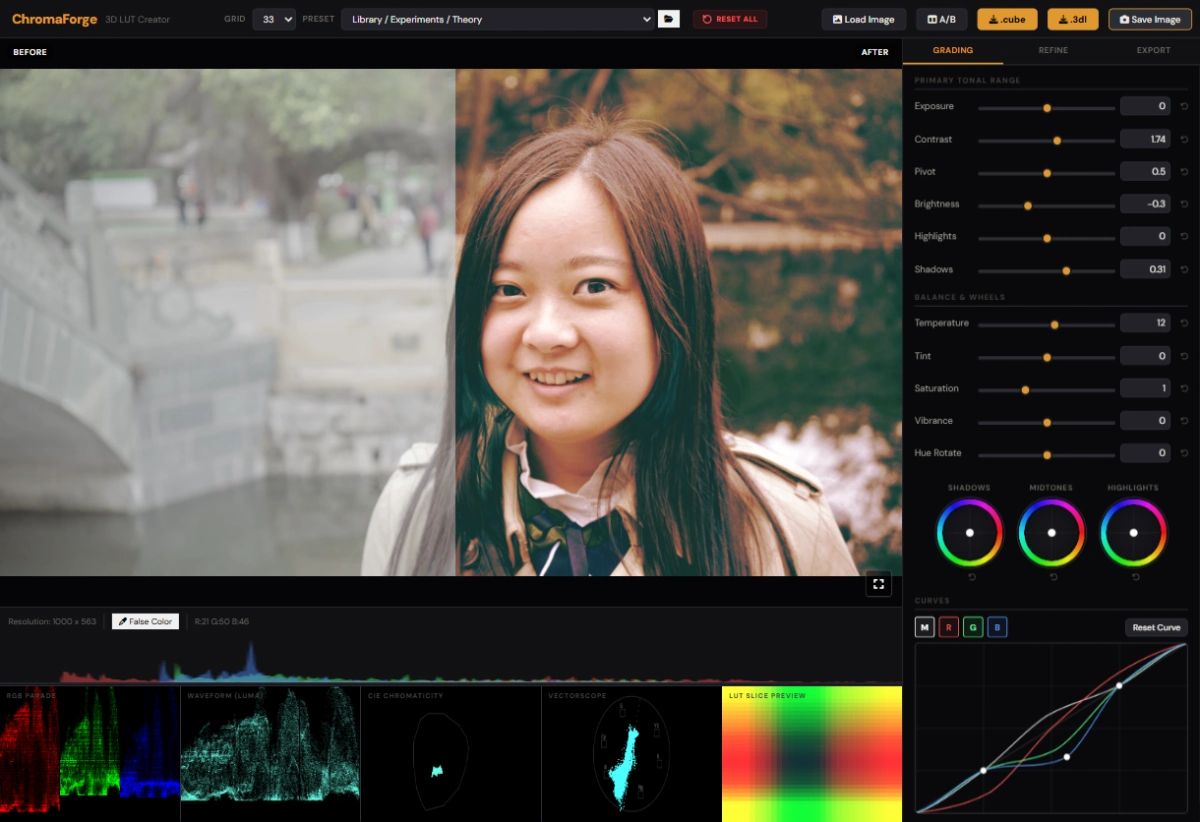Click the ChromaForge logo text
1200x822 pixels.
pos(53,19)
